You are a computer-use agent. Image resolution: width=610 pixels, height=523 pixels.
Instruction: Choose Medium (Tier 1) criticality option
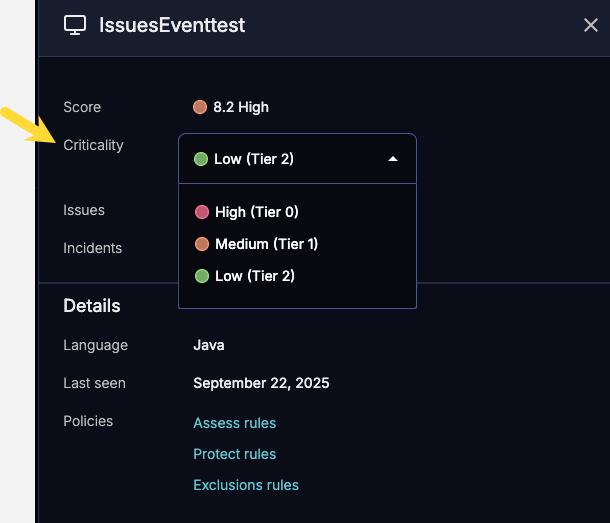266,244
